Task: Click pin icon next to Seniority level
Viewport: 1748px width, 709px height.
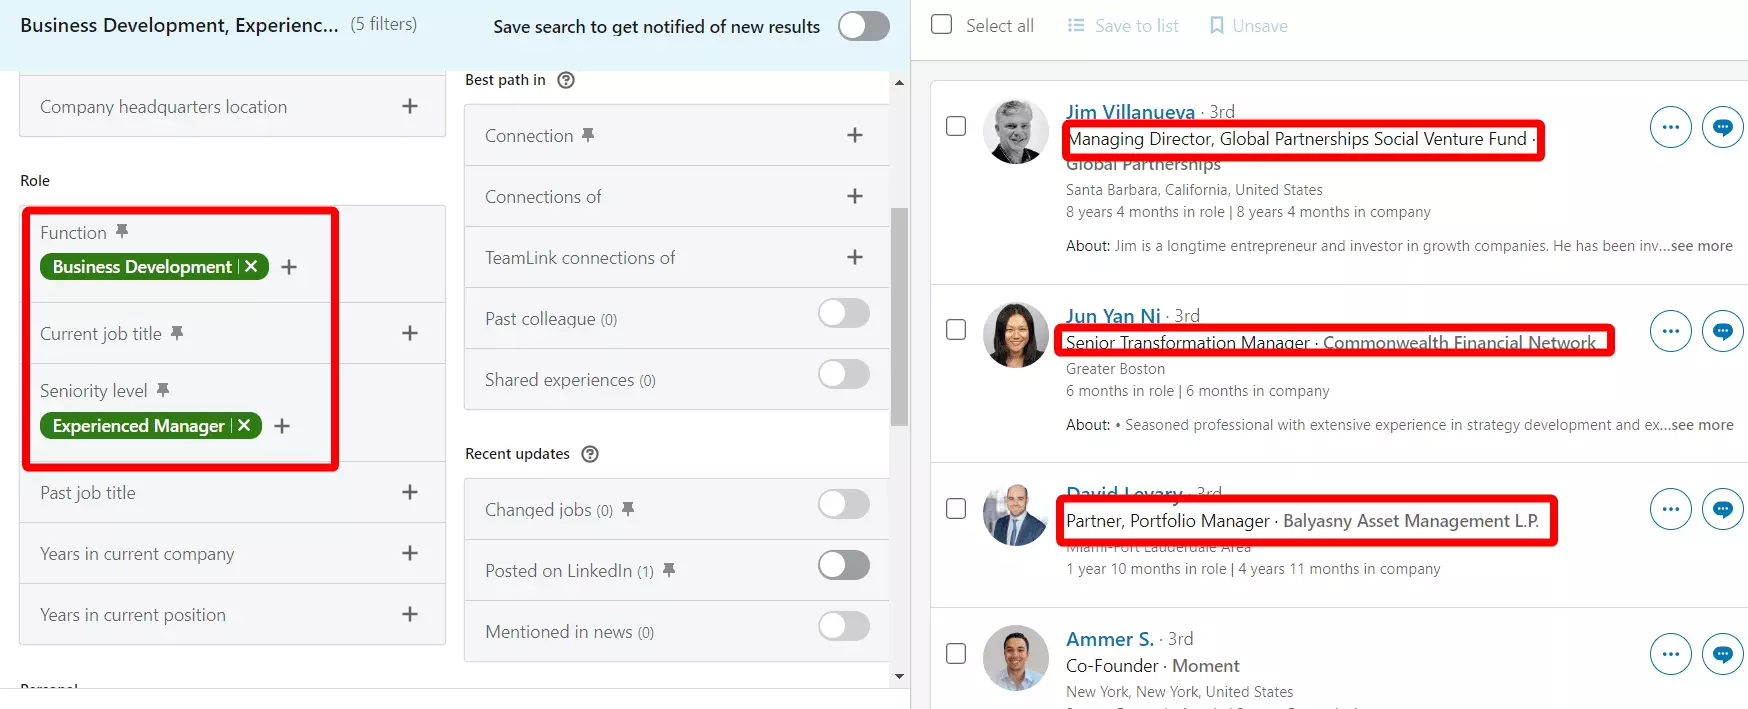Action: click(x=163, y=389)
